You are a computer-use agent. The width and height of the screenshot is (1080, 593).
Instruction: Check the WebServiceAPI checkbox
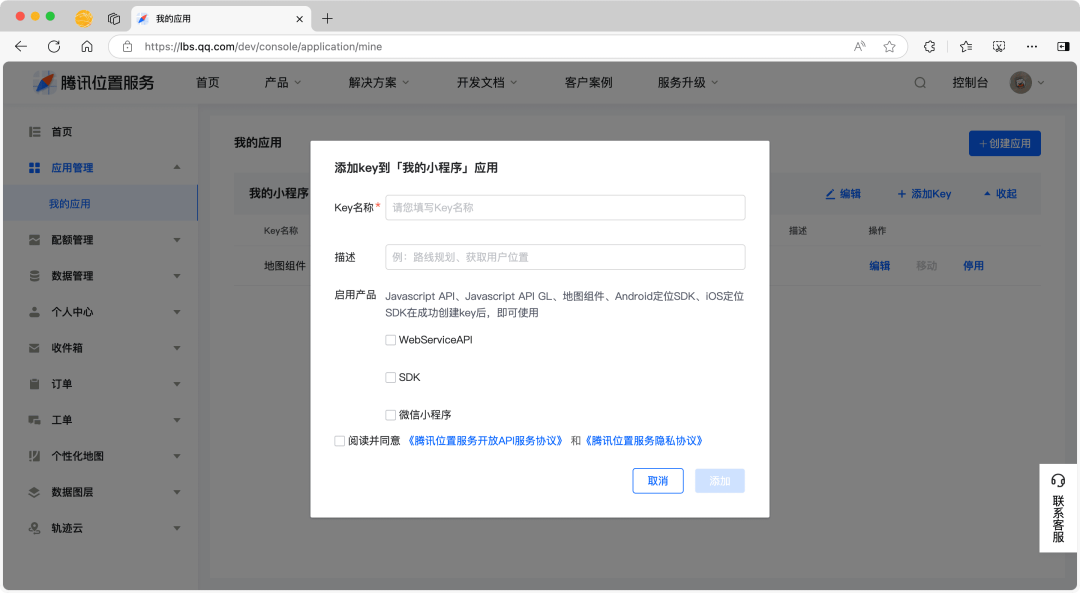391,340
